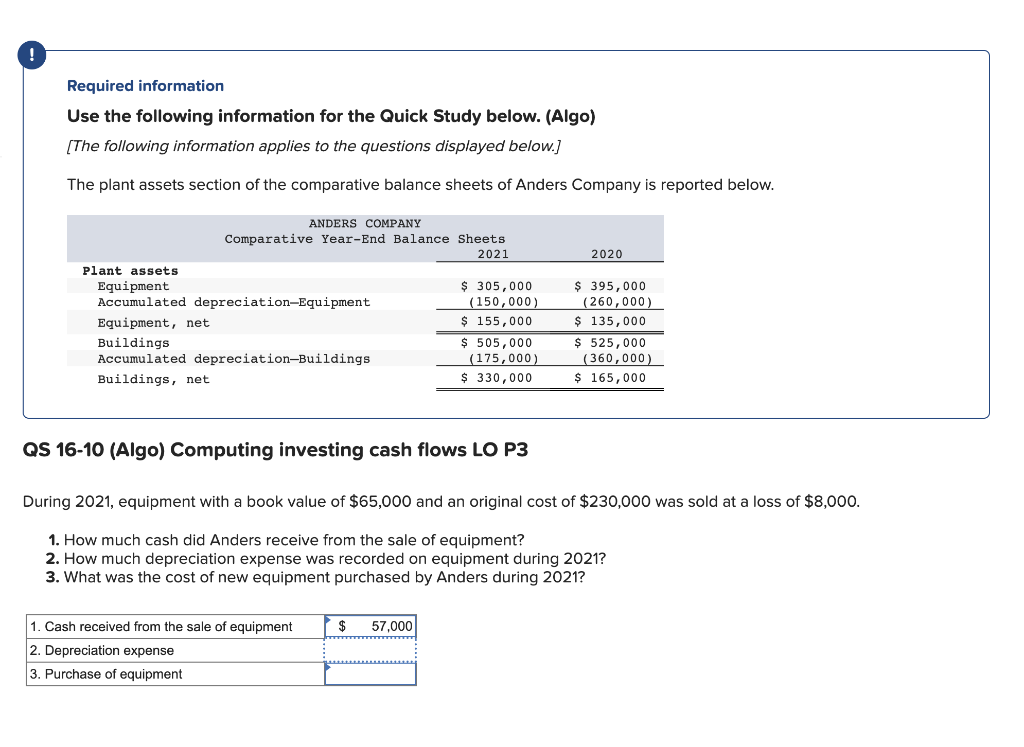Click the '3. Purchase of equipment' row label
Image resolution: width=1024 pixels, height=747 pixels.
coord(106,674)
